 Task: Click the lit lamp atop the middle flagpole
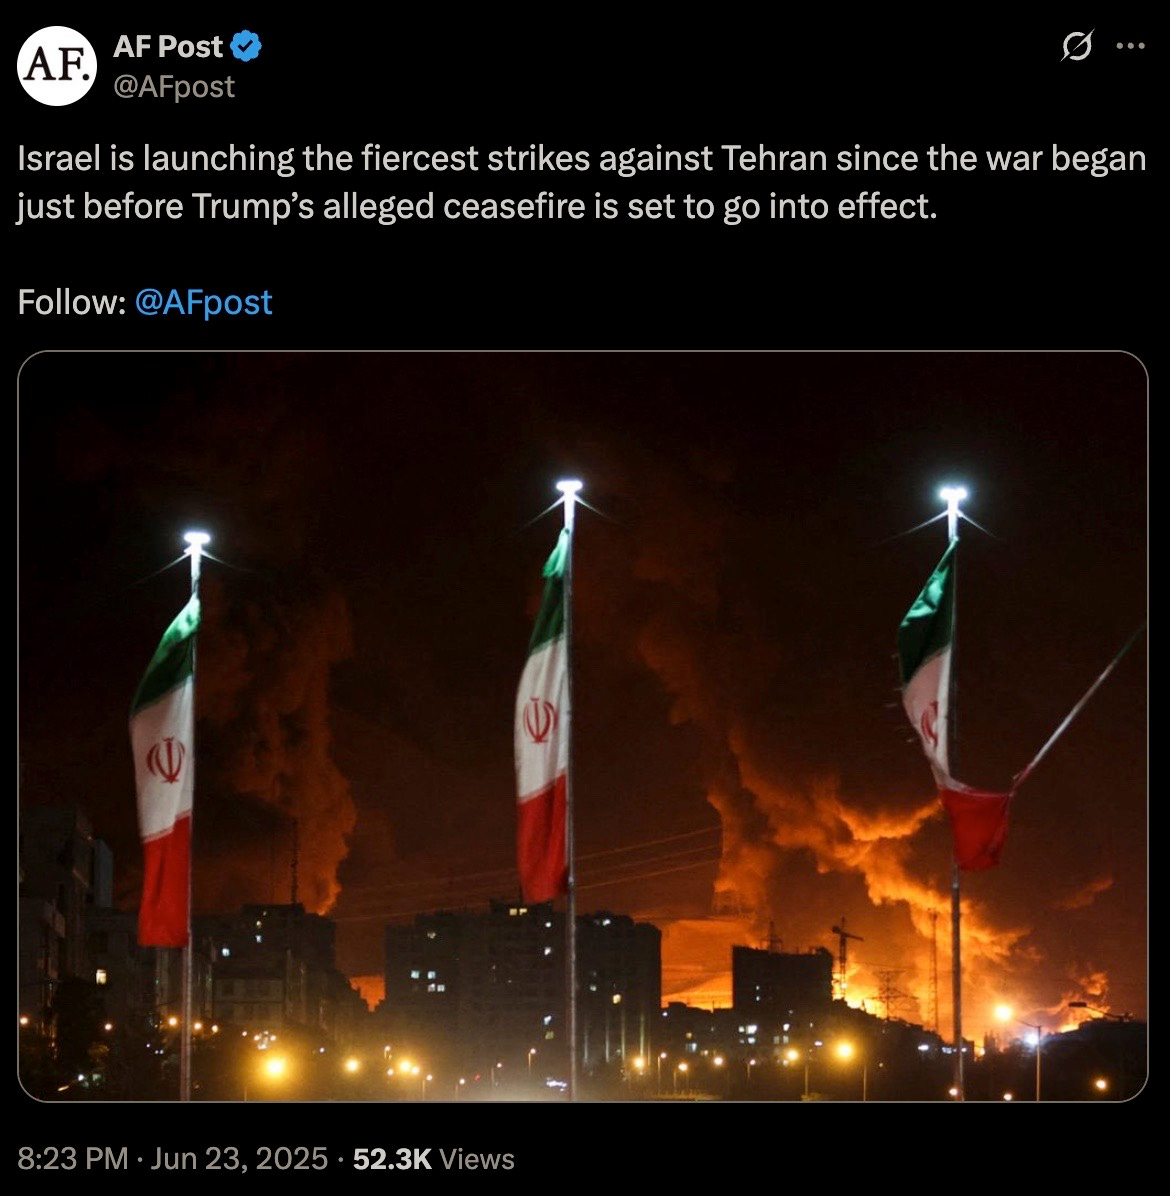click(569, 487)
